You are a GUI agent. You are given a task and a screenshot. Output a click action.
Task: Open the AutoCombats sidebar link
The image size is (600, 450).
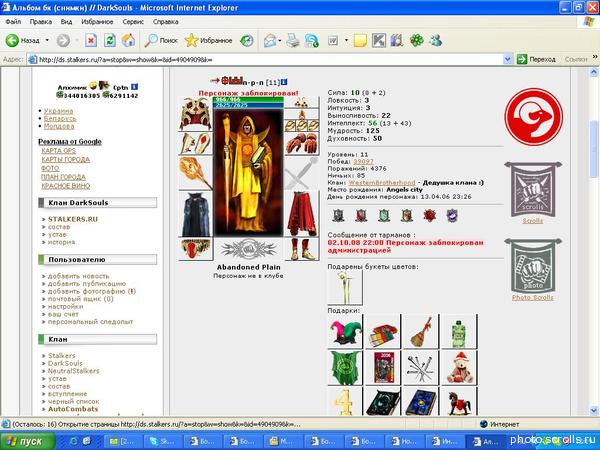pyautogui.click(x=73, y=409)
